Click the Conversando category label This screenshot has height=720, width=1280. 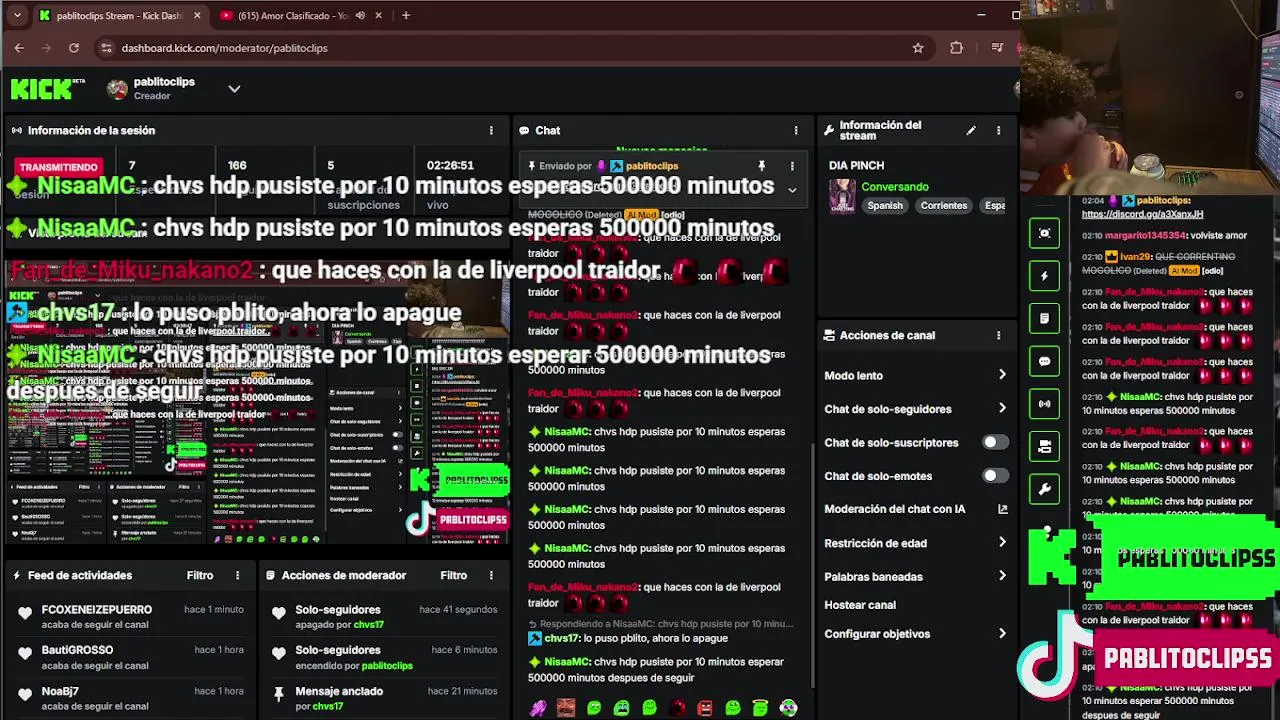tap(895, 187)
